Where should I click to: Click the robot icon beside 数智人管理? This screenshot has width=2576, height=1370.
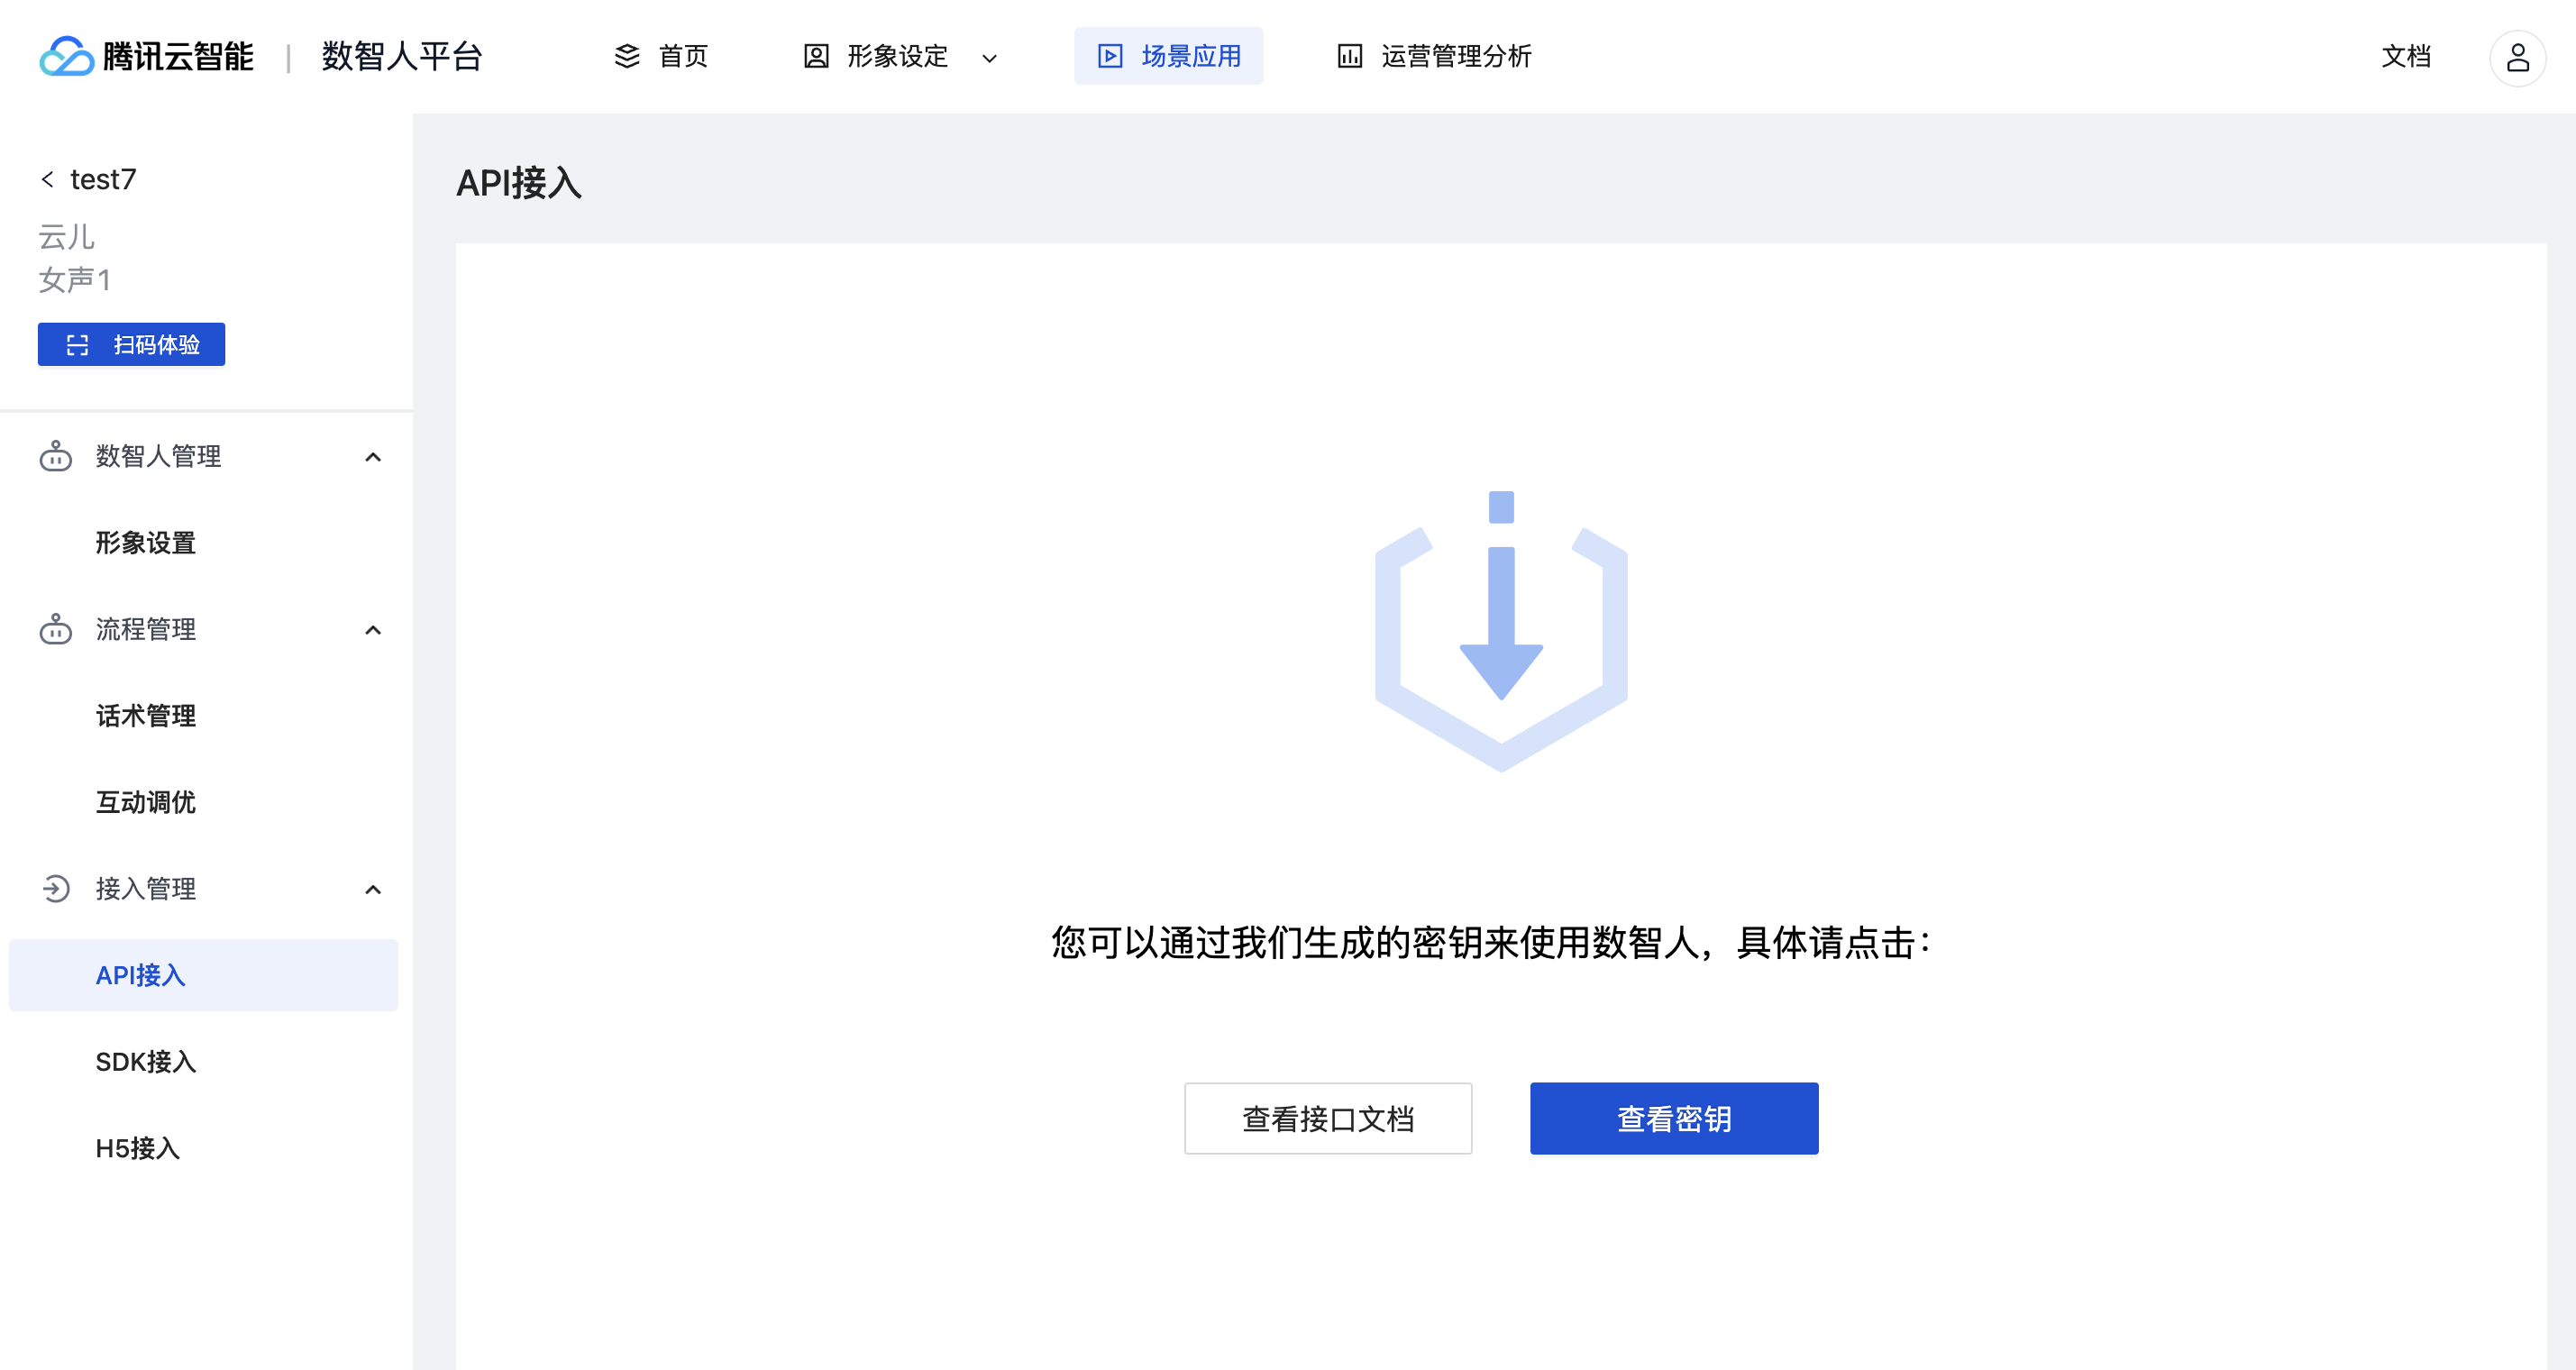tap(56, 456)
